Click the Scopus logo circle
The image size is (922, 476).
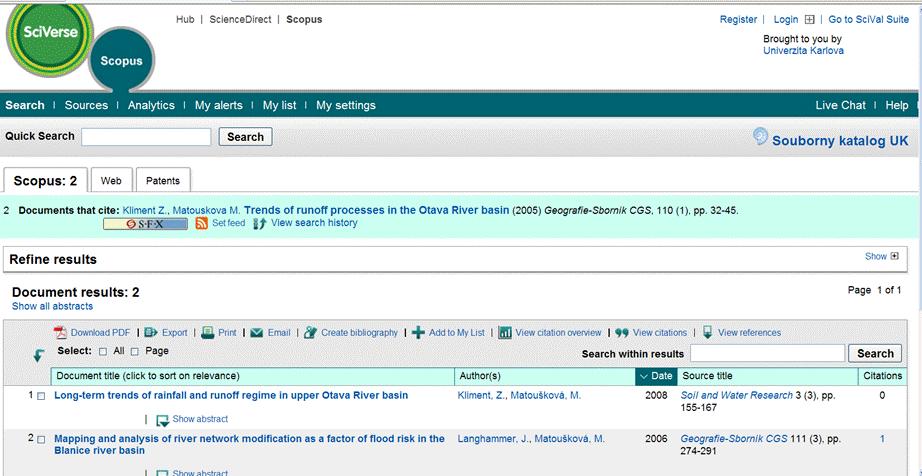tap(121, 59)
